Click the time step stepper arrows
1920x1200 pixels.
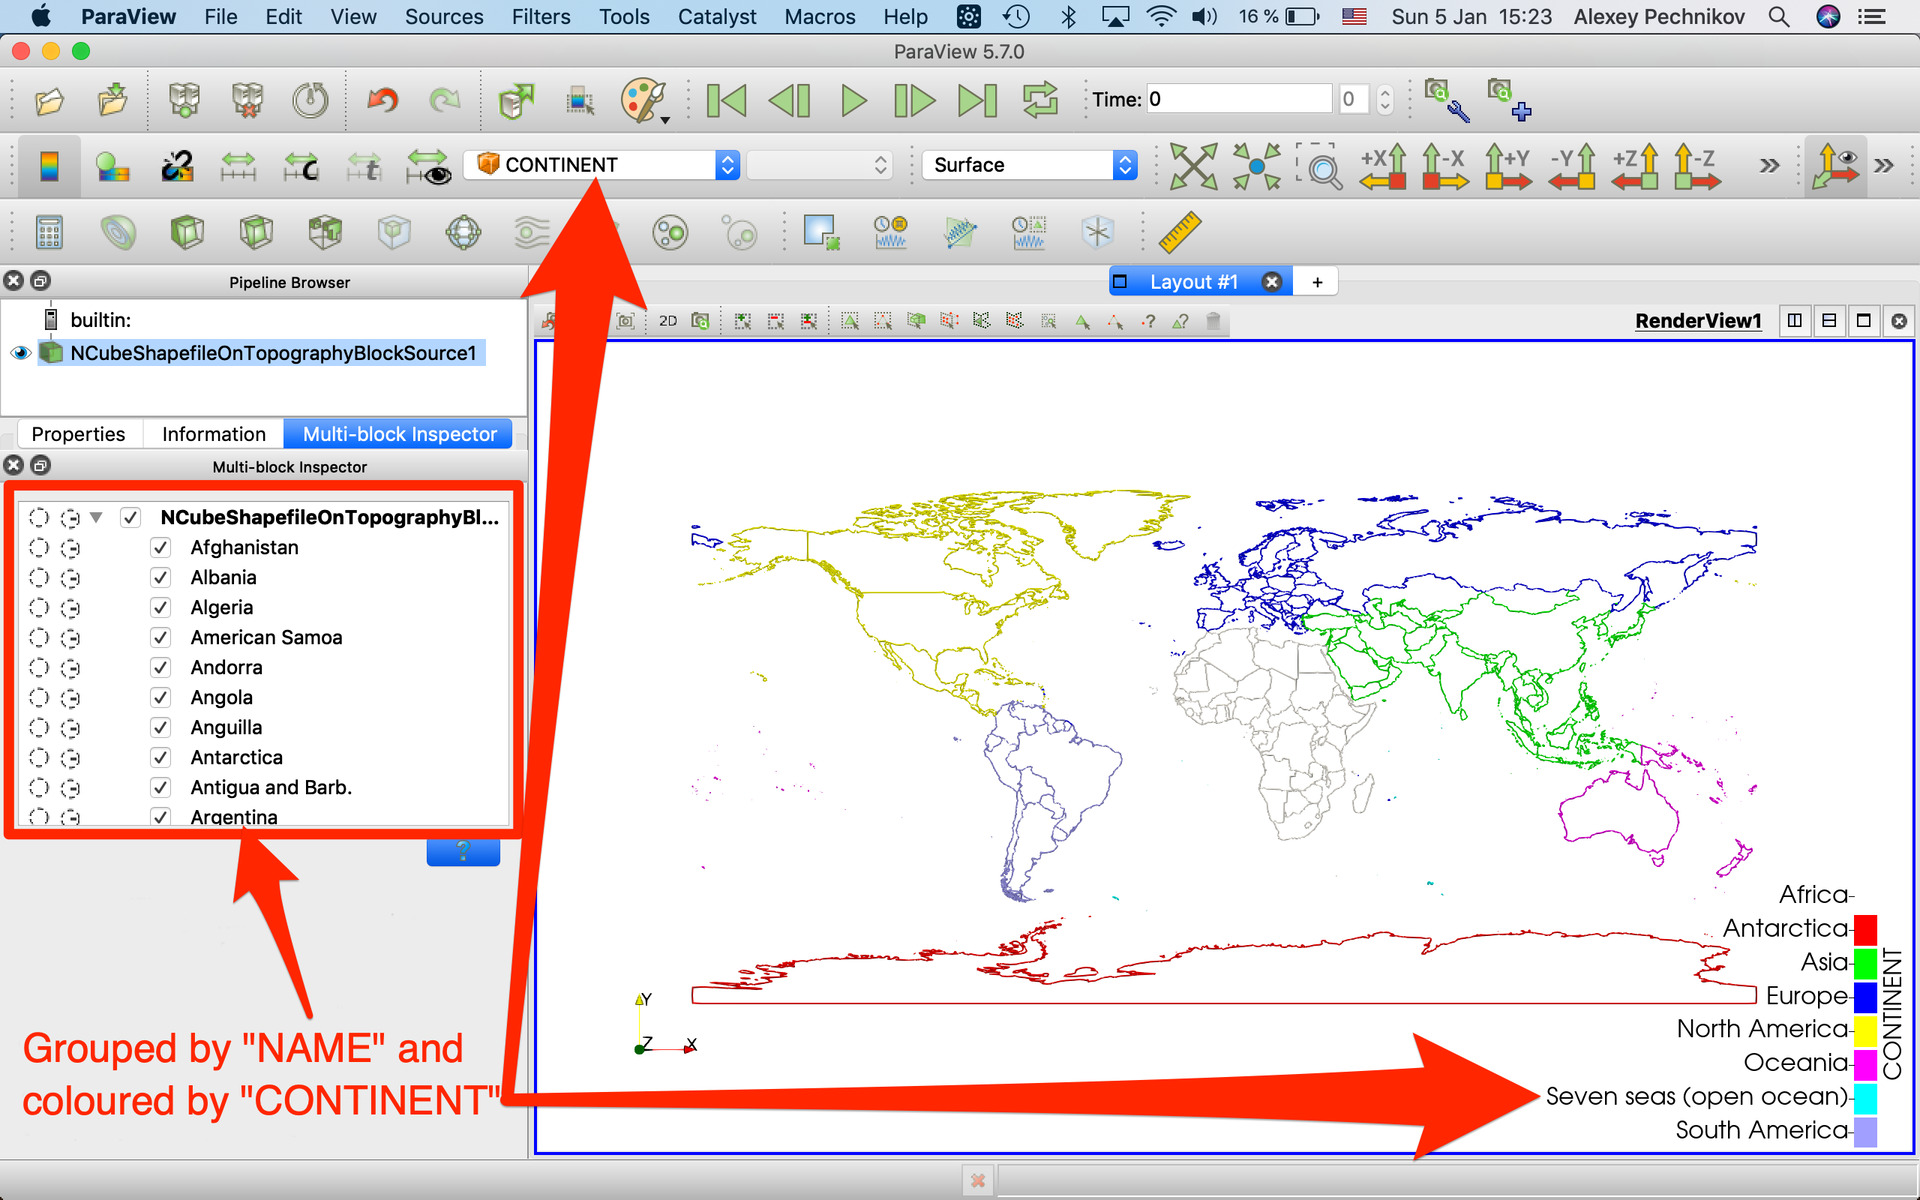tap(1385, 99)
